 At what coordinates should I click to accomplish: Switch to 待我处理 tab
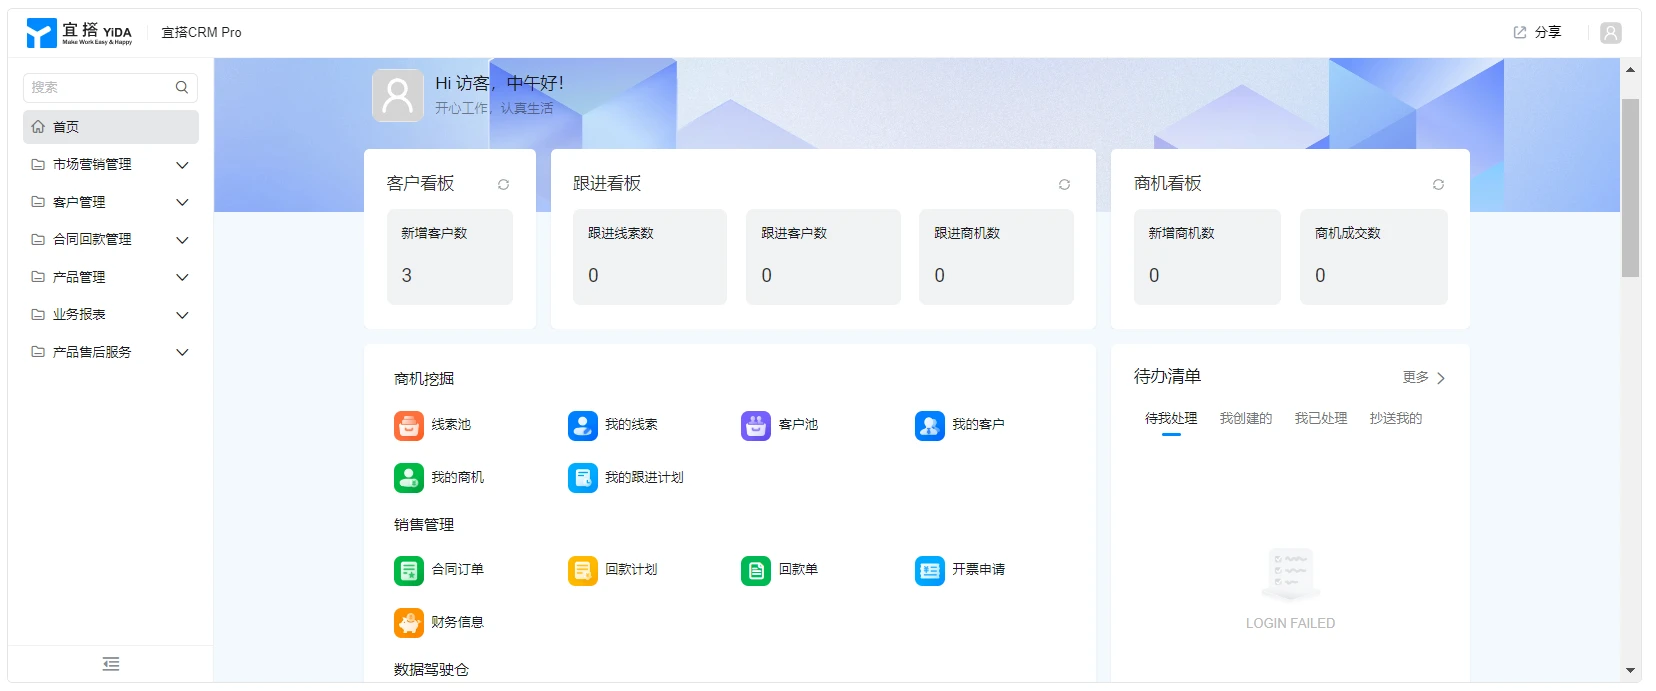coord(1171,419)
